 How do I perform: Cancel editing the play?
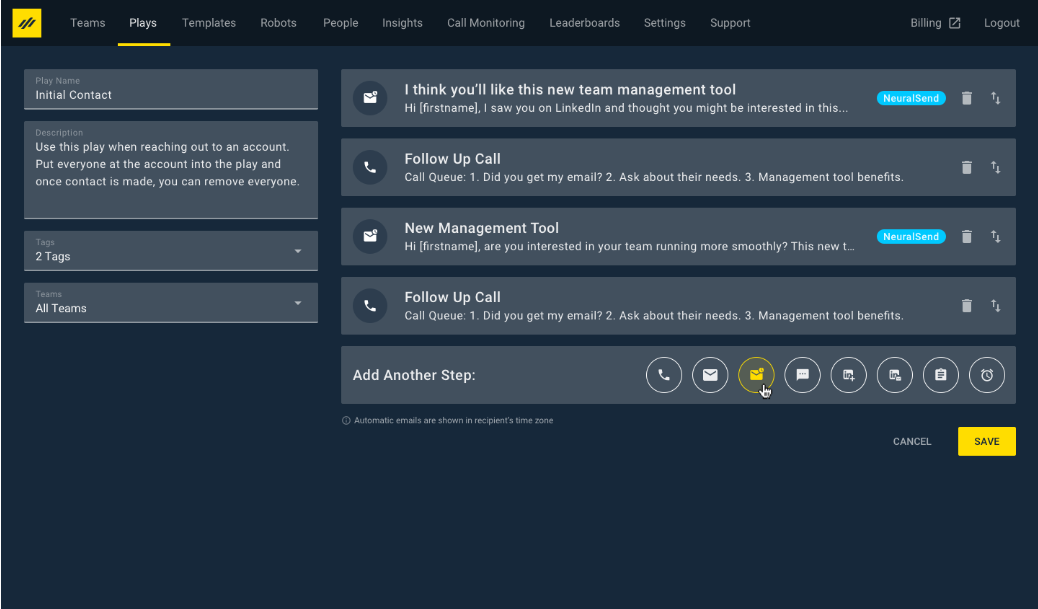pyautogui.click(x=912, y=442)
